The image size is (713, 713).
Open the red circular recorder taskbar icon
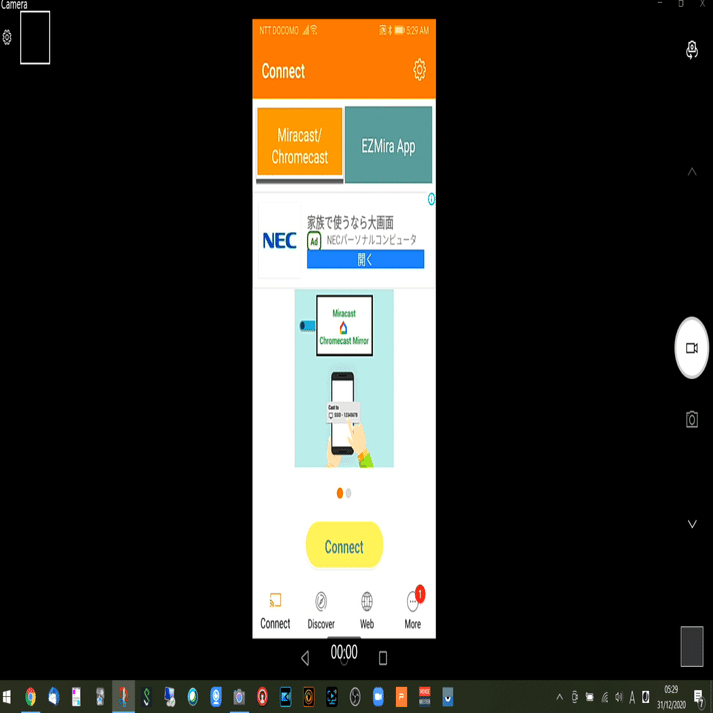click(x=262, y=697)
